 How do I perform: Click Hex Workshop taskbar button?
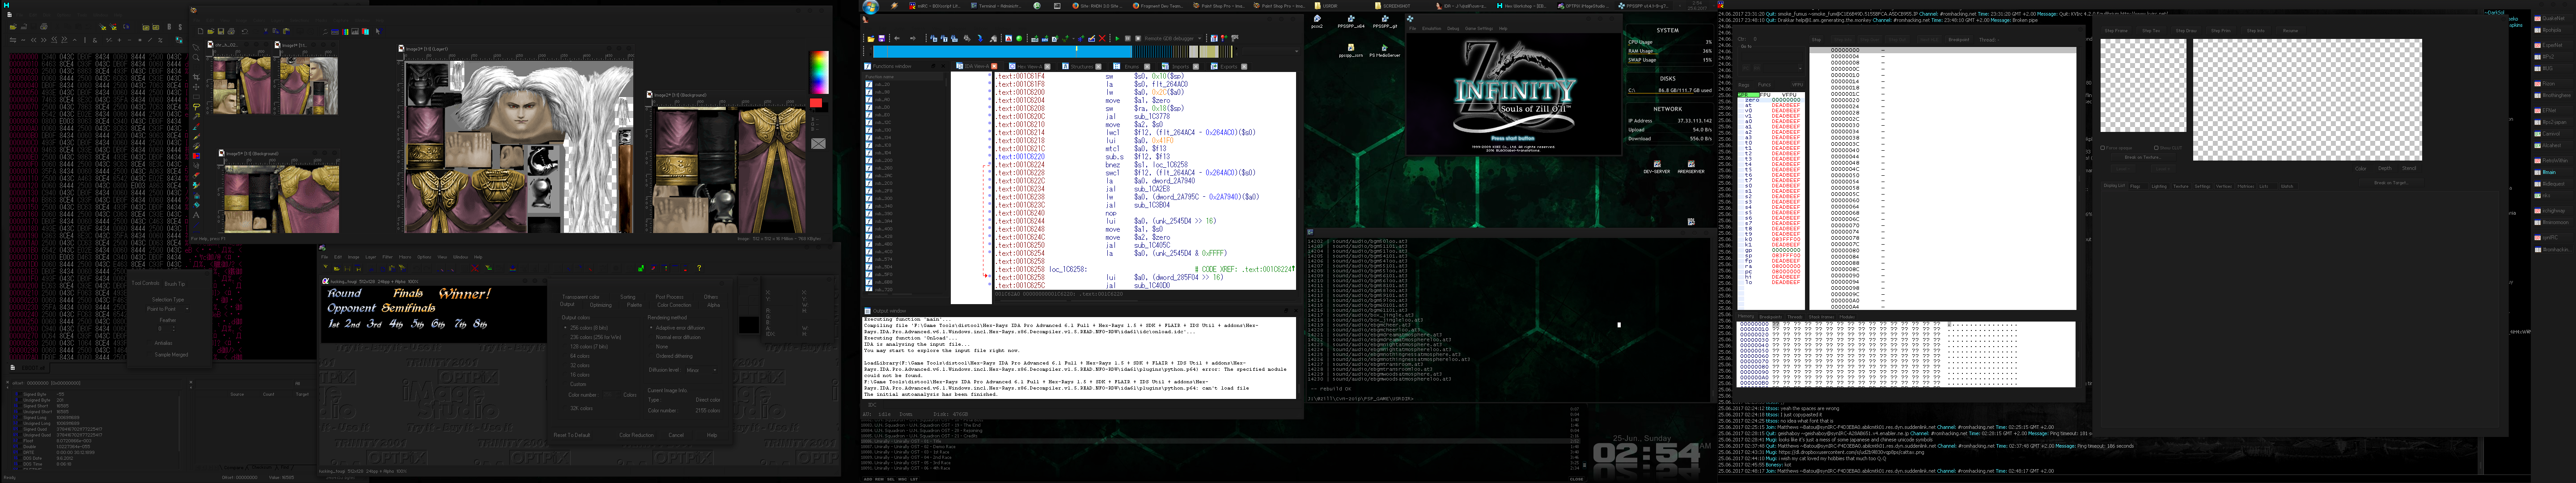[1522, 6]
